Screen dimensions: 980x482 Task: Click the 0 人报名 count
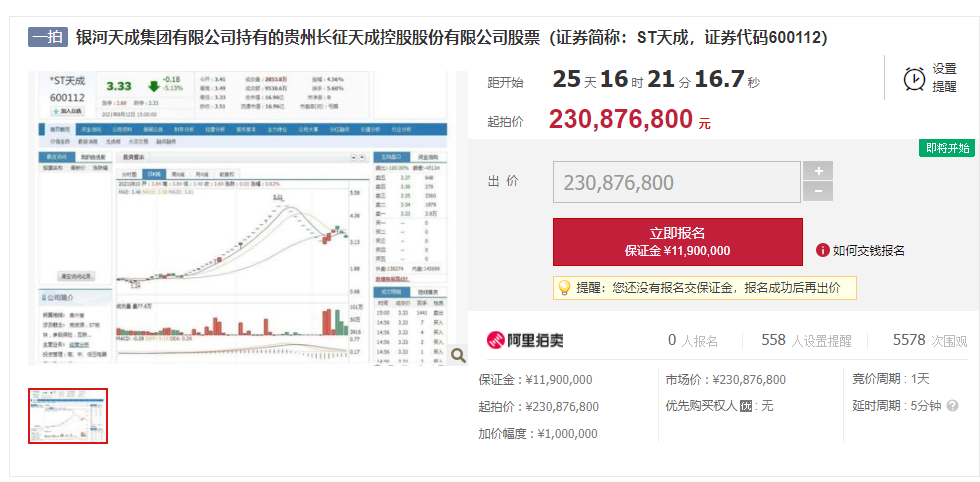point(692,341)
